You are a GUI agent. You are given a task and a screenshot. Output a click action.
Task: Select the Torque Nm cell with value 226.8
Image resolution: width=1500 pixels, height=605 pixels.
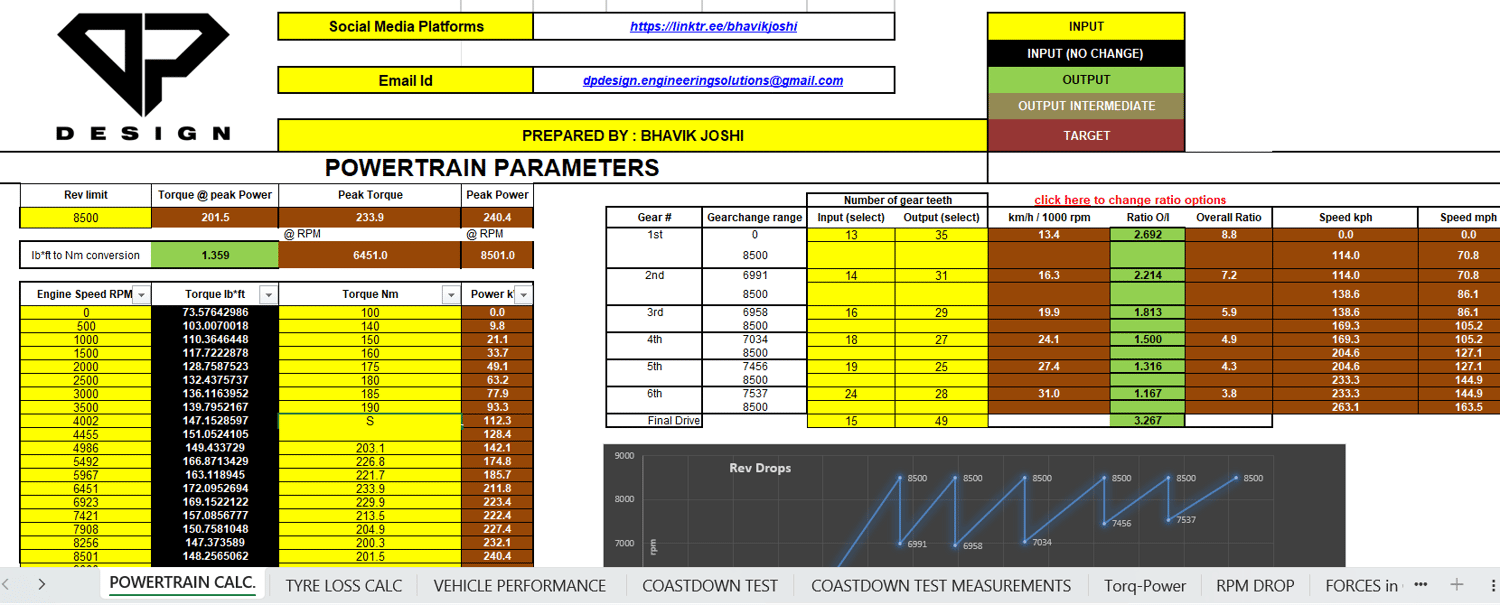(370, 462)
